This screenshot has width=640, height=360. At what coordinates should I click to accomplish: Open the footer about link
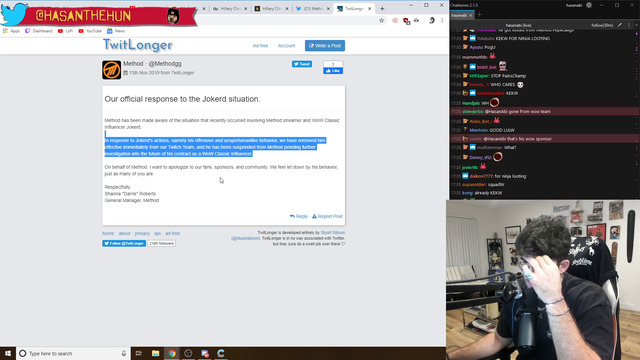[x=124, y=233]
